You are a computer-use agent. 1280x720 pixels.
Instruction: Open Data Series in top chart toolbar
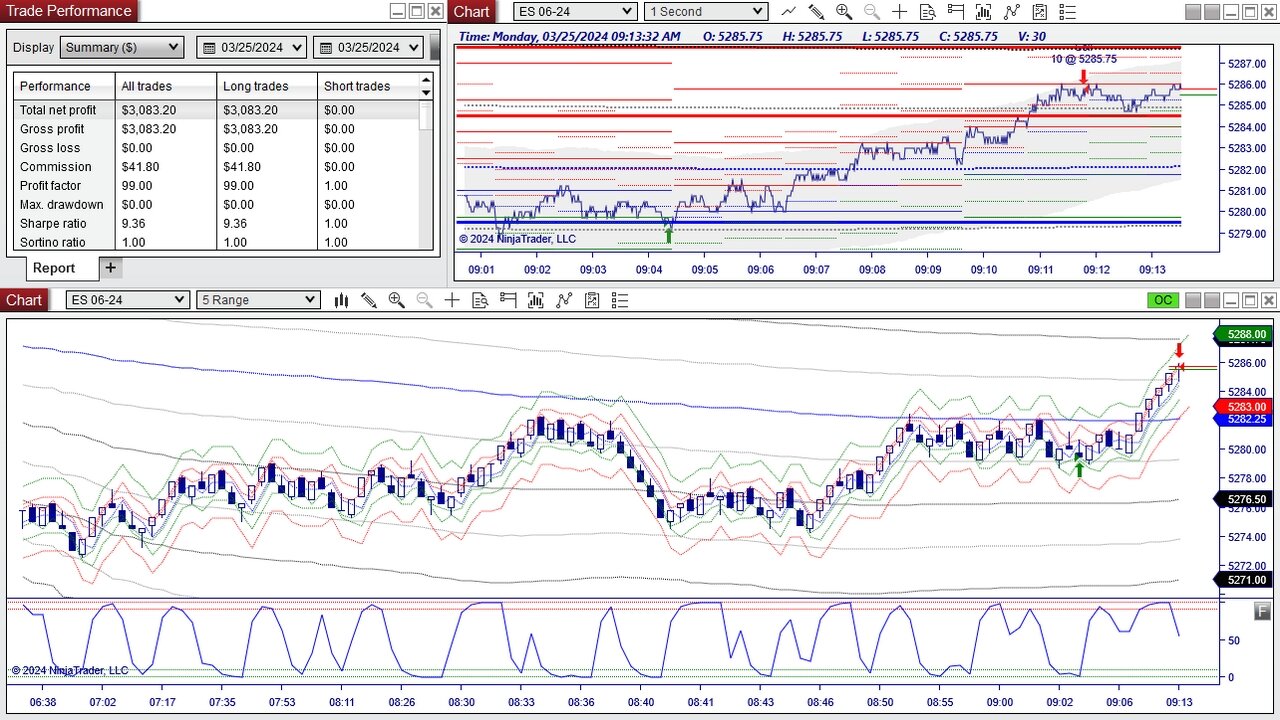(x=985, y=12)
